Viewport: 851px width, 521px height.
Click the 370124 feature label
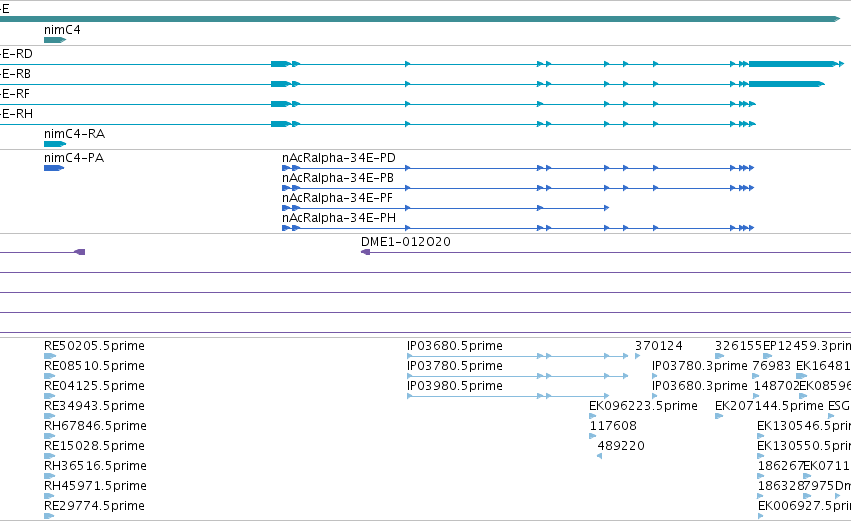(659, 346)
